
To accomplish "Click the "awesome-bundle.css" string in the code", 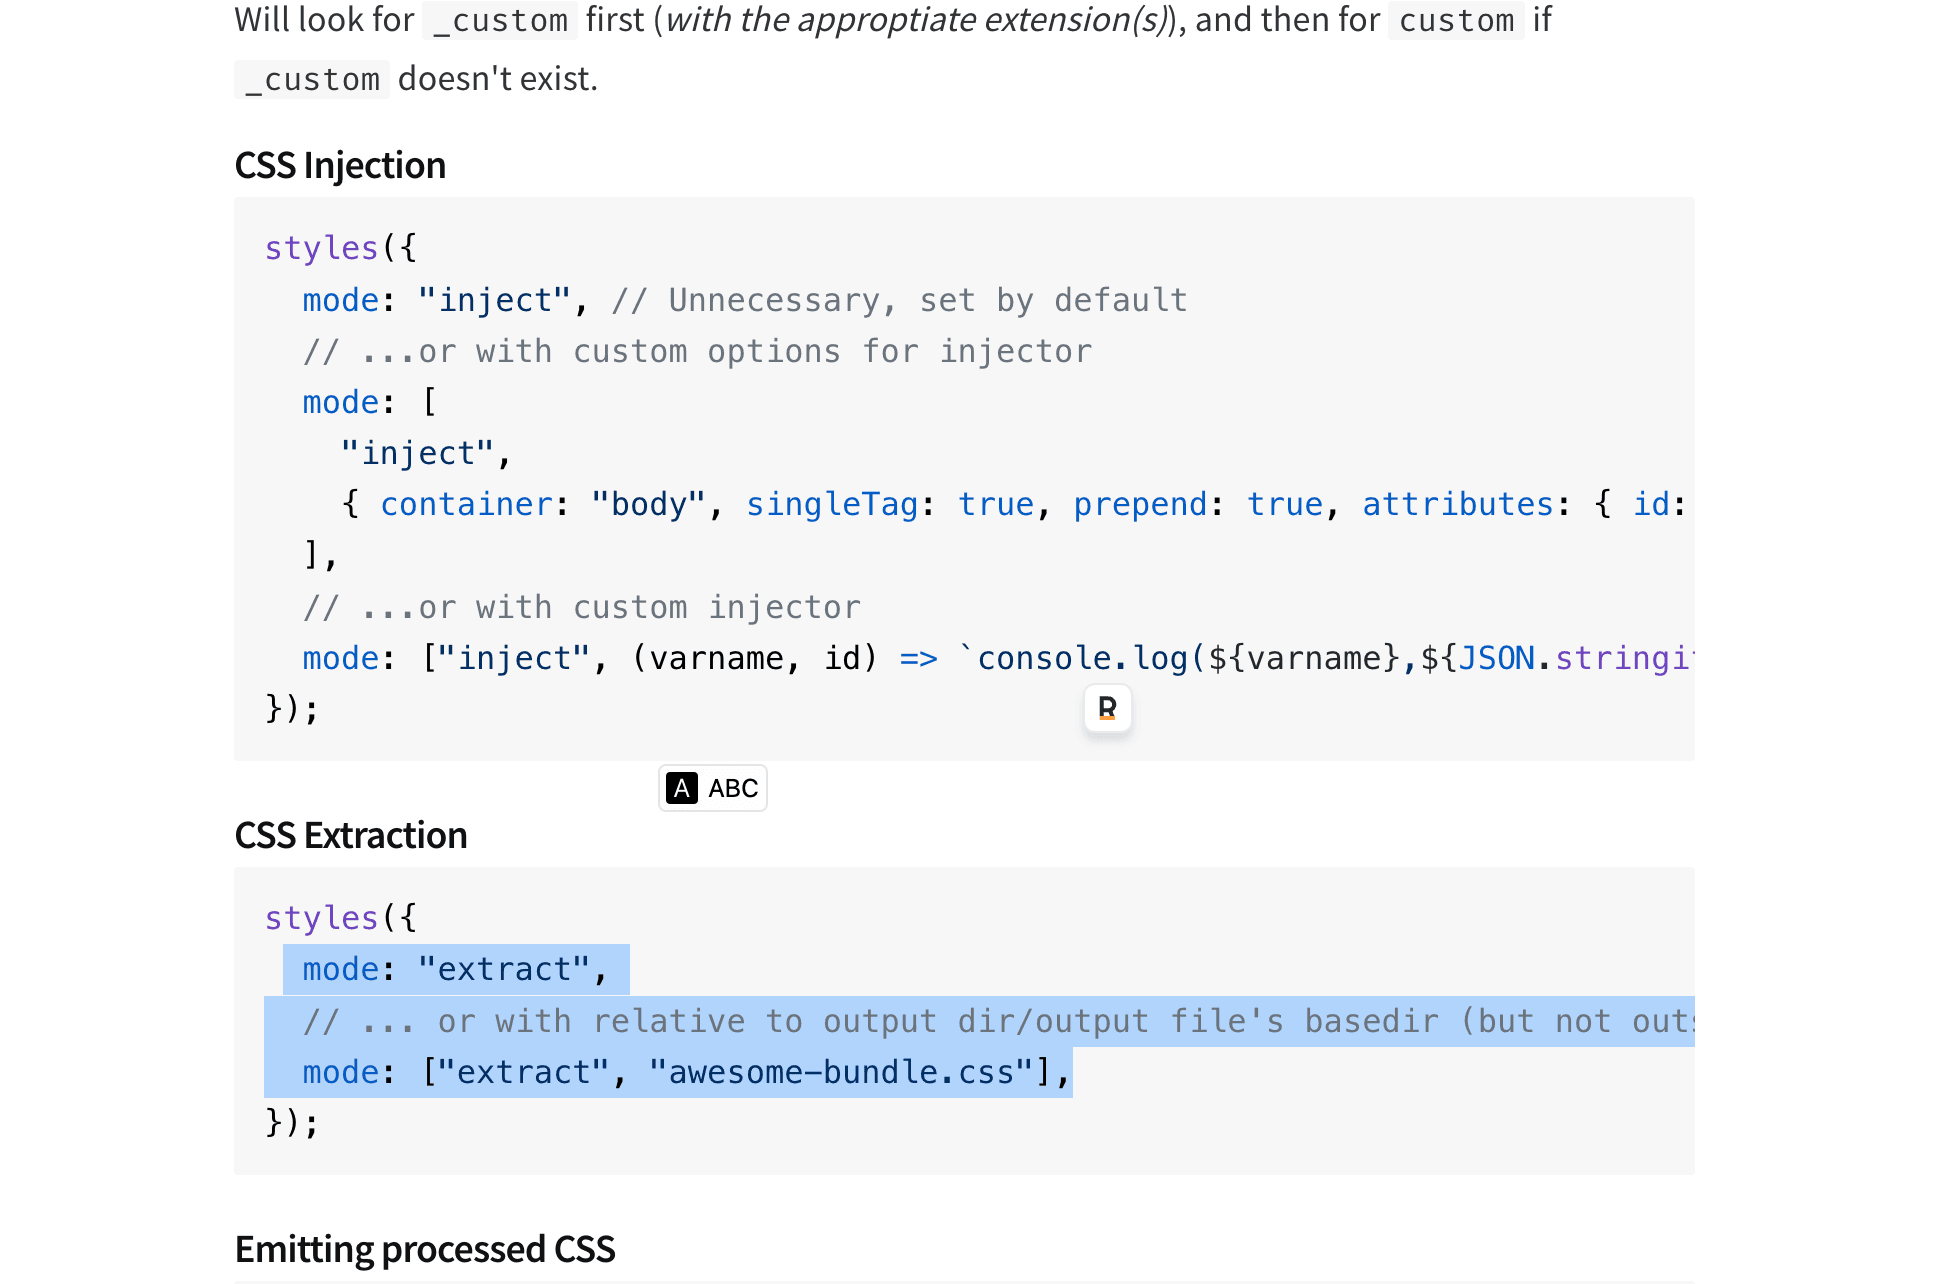I will (840, 1073).
